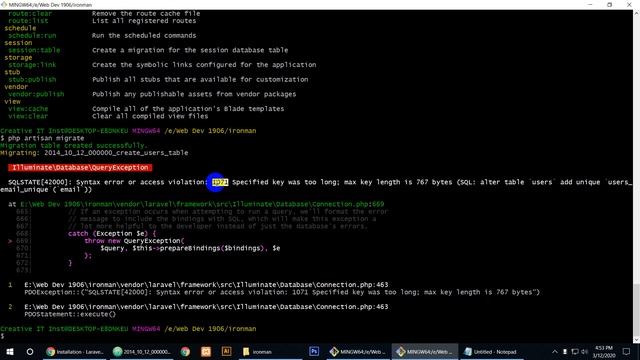Image resolution: width=640 pixels, height=360 pixels.
Task: Minimize the MINGW64 terminal window
Action: click(x=590, y=4)
